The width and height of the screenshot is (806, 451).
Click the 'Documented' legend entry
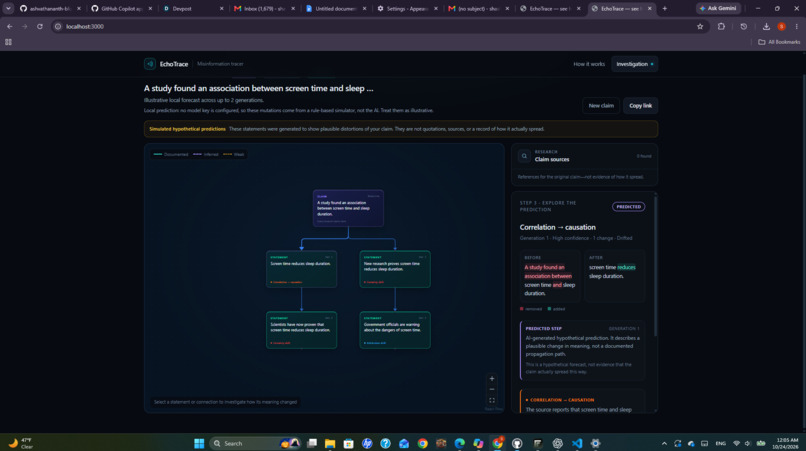171,154
